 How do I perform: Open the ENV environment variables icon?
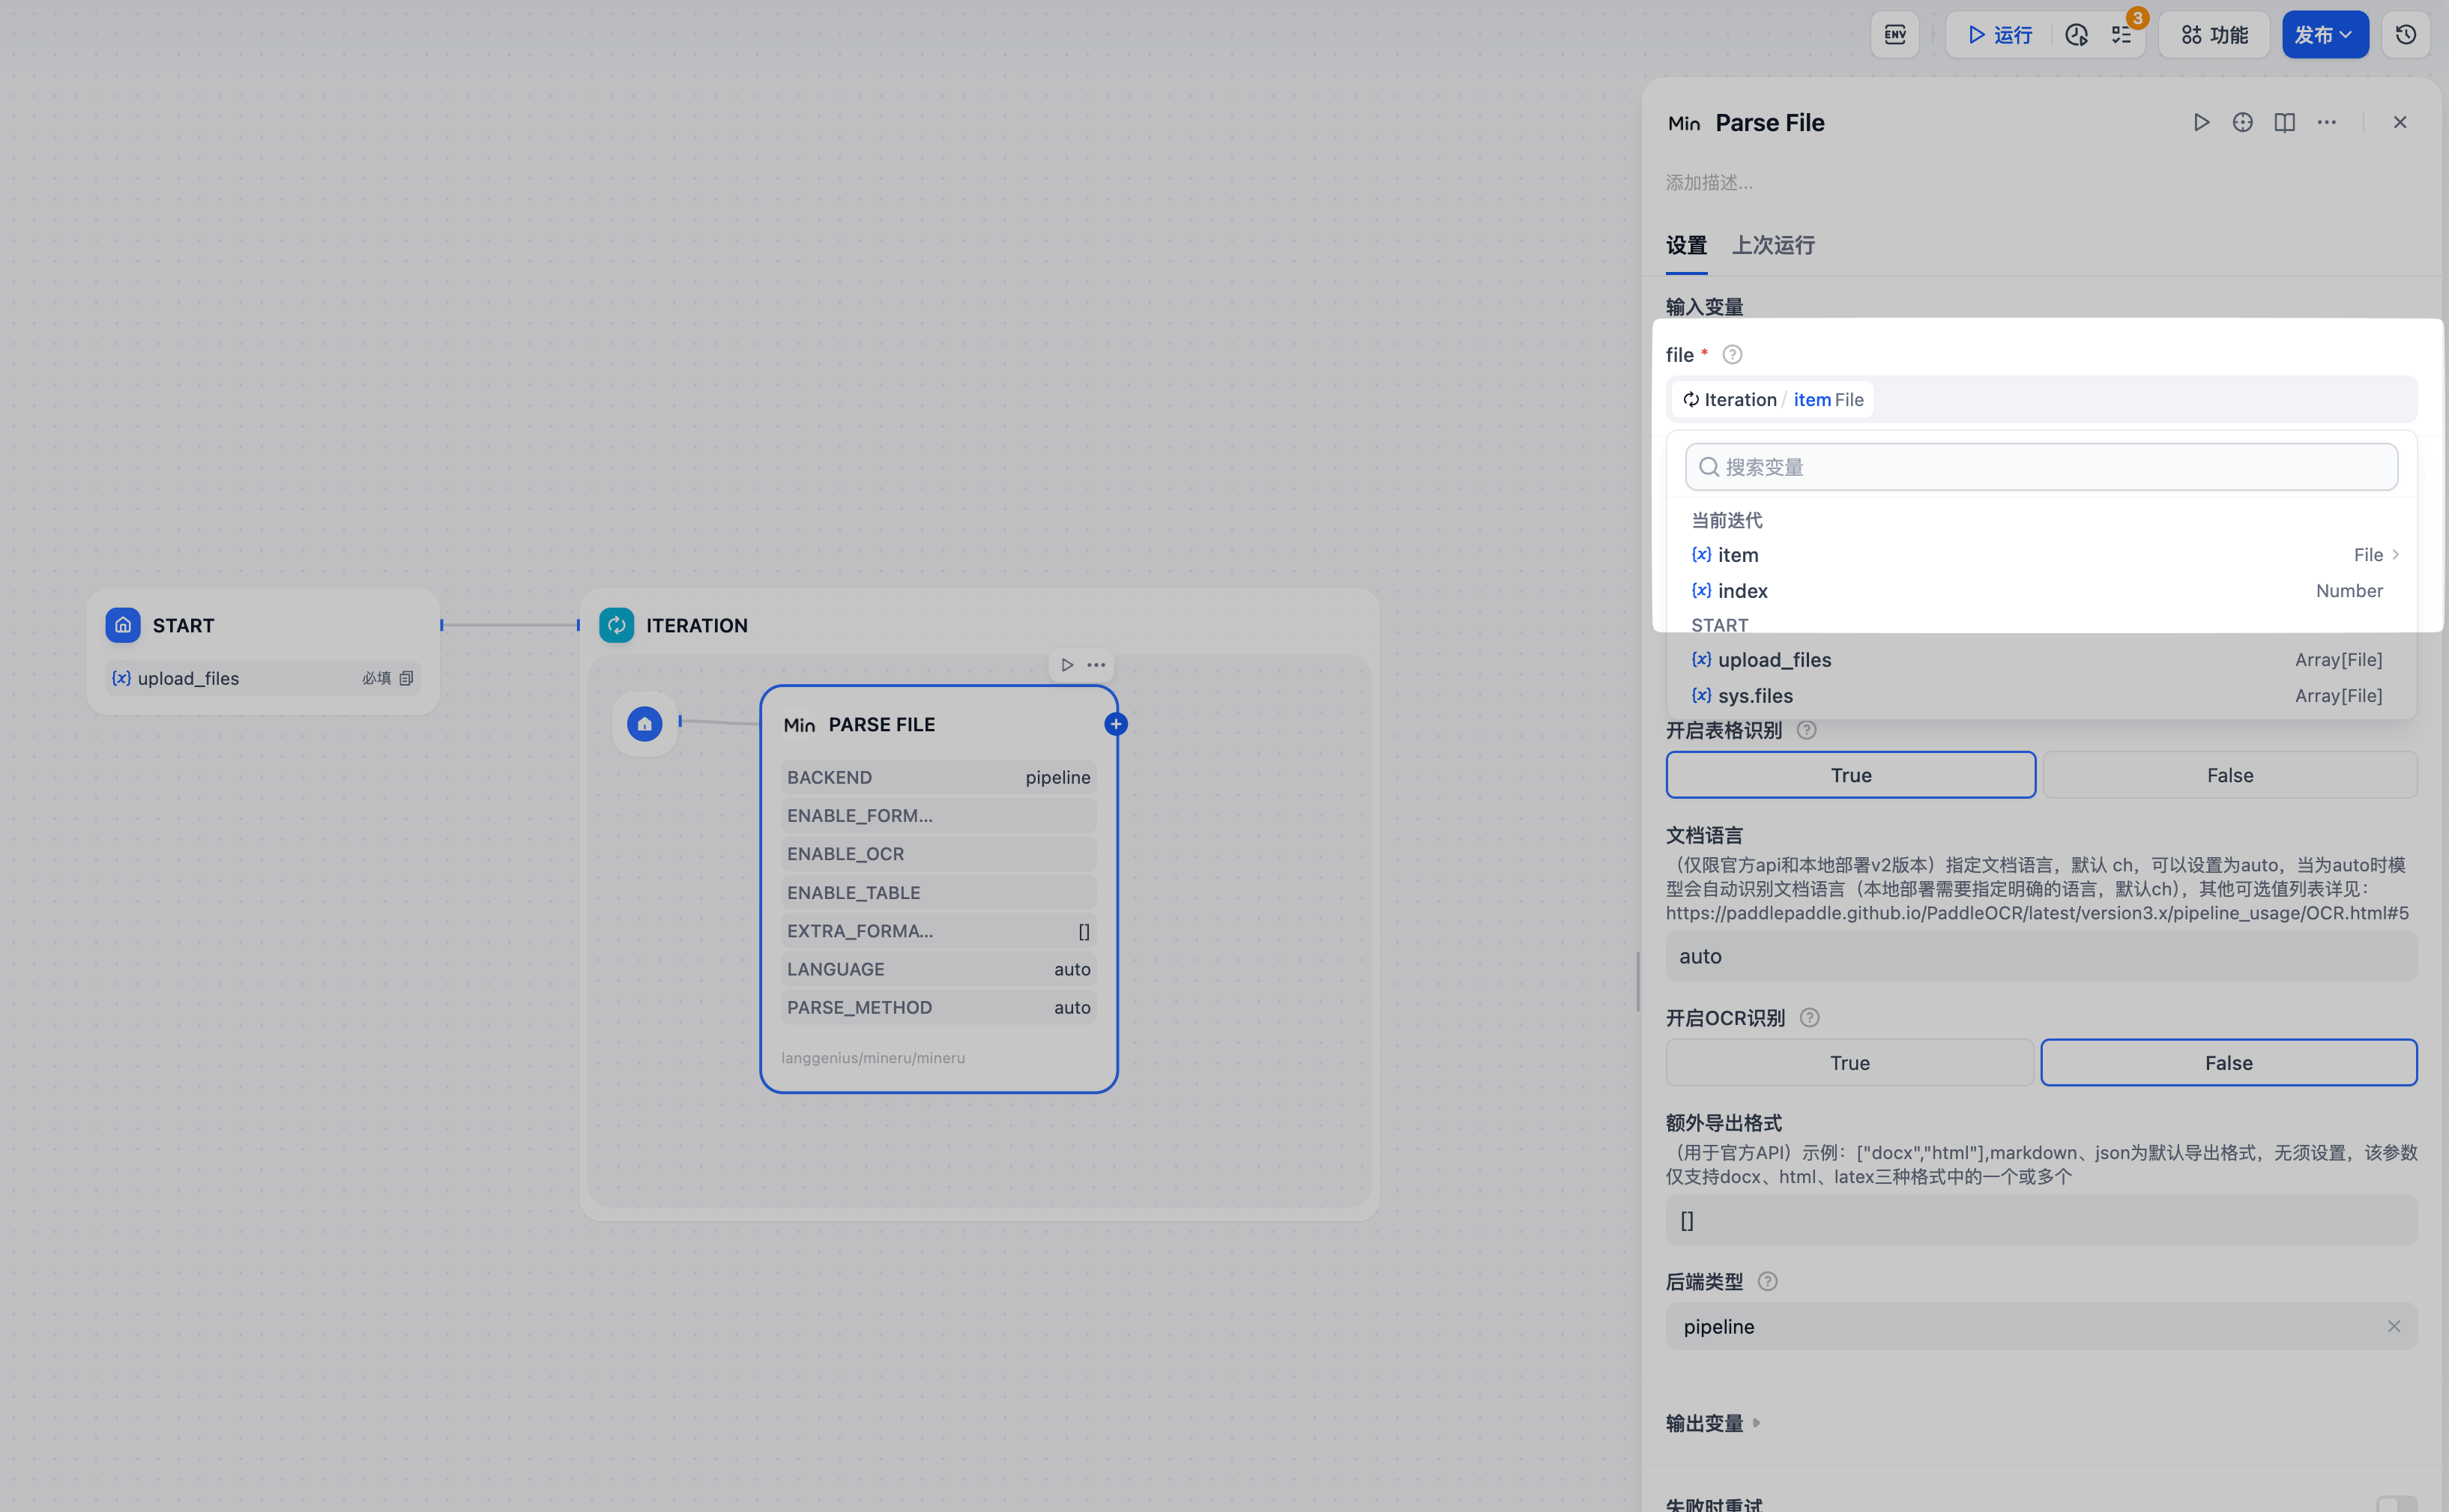tap(1894, 35)
